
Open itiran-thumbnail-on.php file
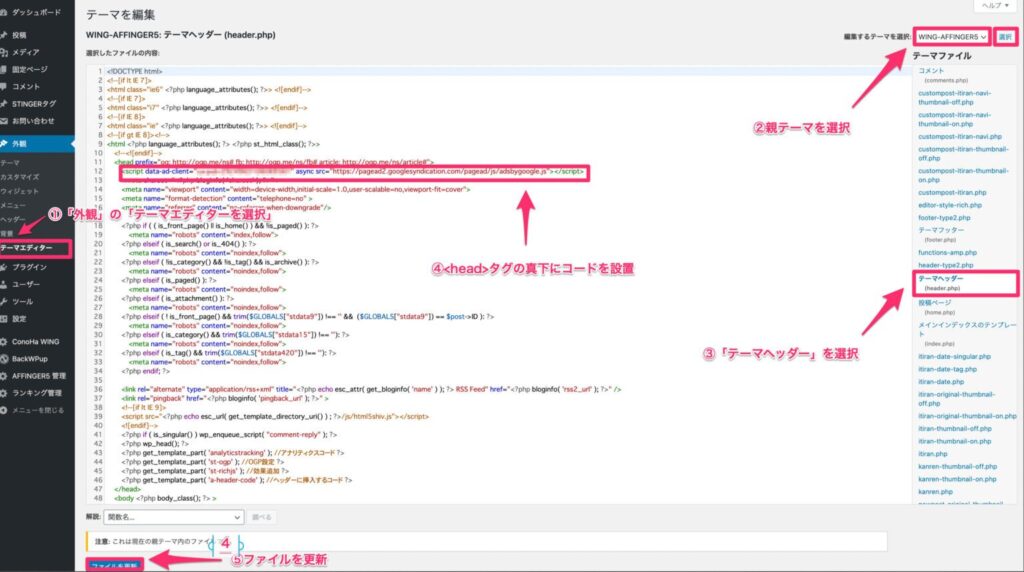tap(955, 441)
